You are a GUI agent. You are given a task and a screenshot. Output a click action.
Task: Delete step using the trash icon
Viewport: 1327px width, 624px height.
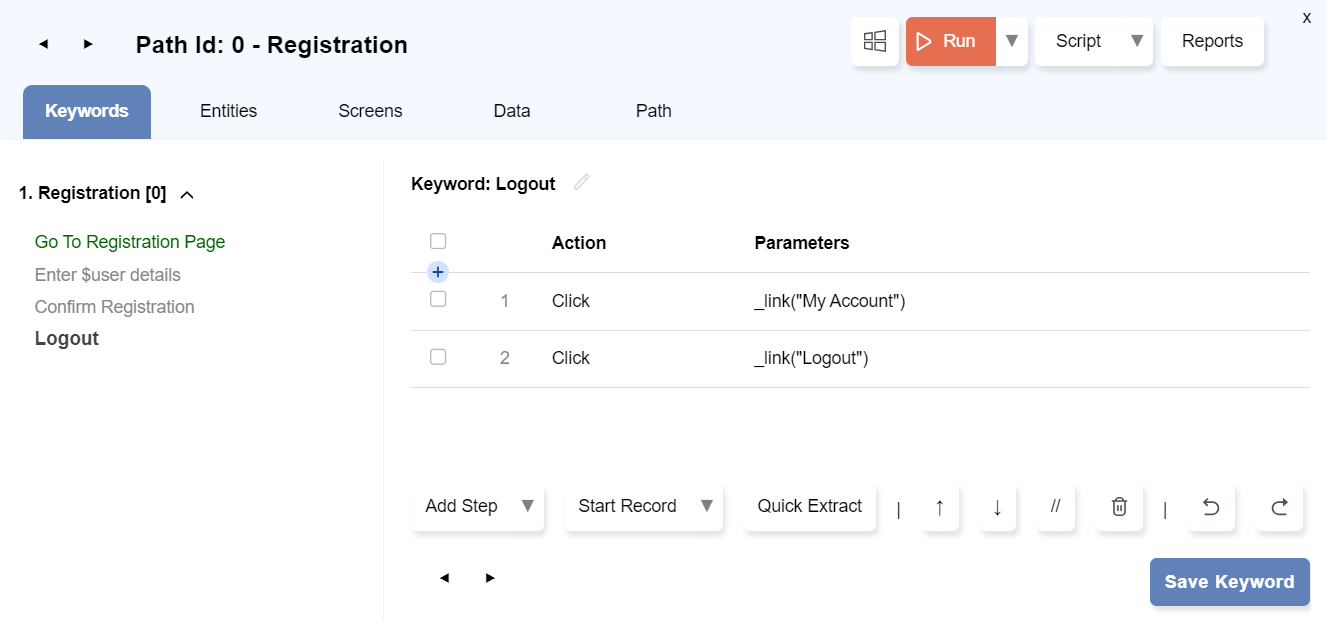coord(1119,507)
